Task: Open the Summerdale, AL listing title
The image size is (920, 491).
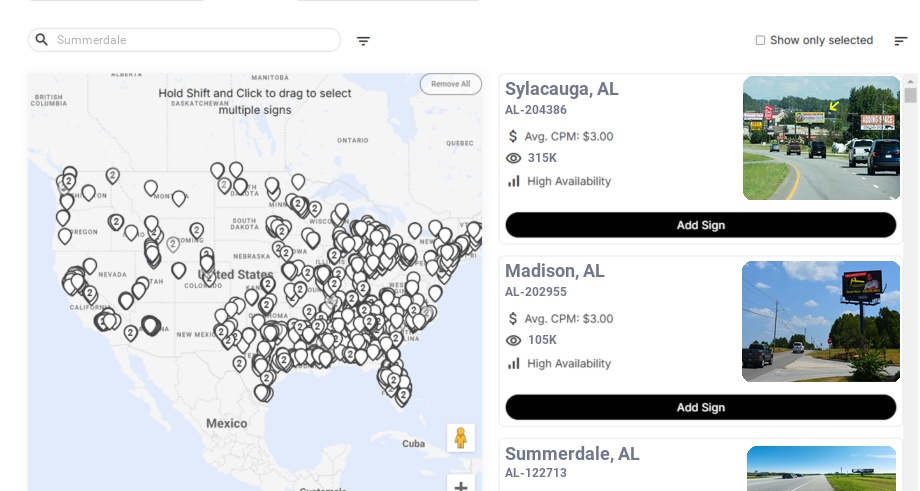Action: (x=572, y=454)
